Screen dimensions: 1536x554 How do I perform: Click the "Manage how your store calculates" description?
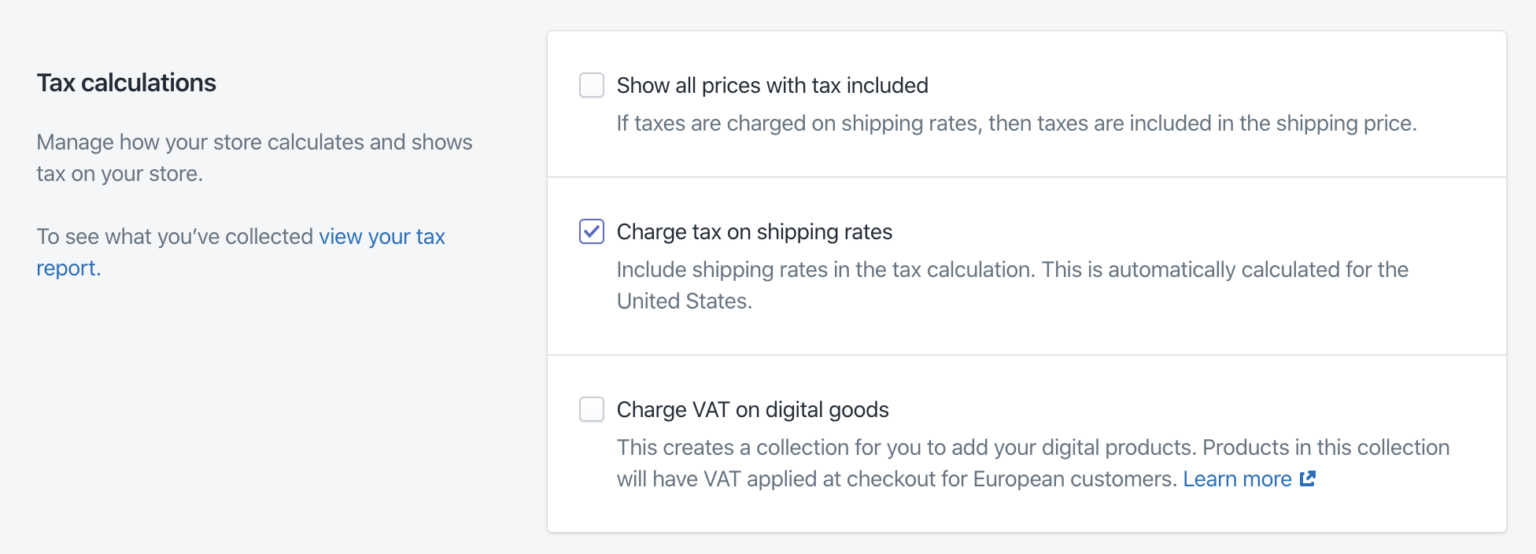255,142
